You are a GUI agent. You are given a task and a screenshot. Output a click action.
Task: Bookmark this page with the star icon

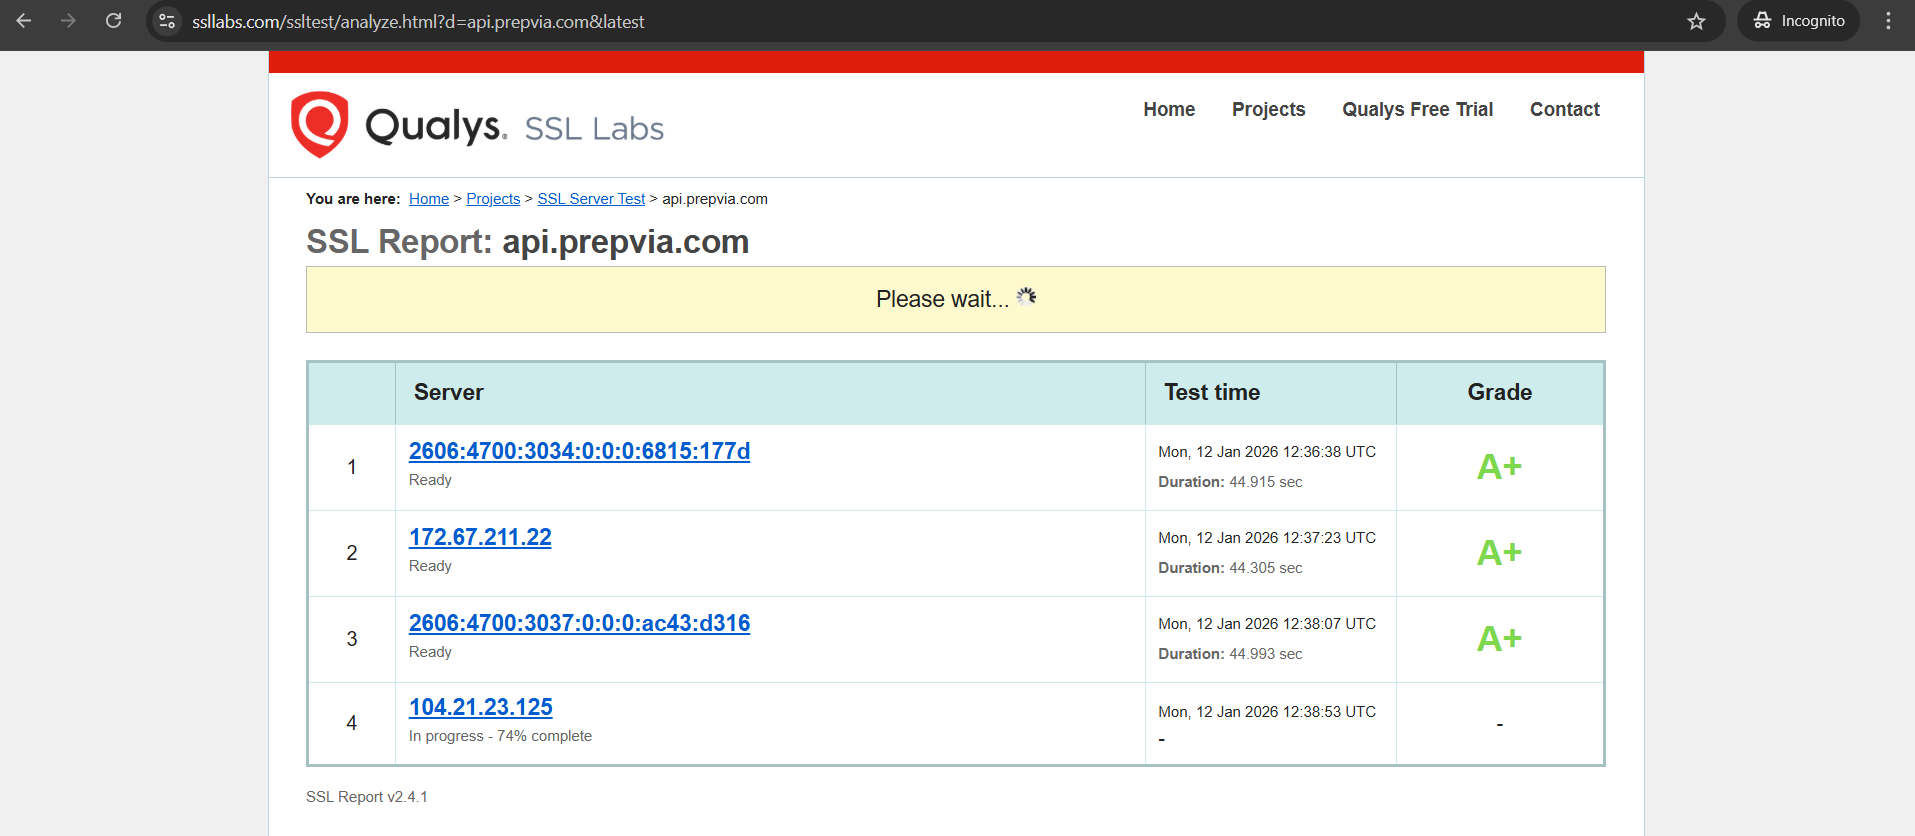coord(1696,21)
